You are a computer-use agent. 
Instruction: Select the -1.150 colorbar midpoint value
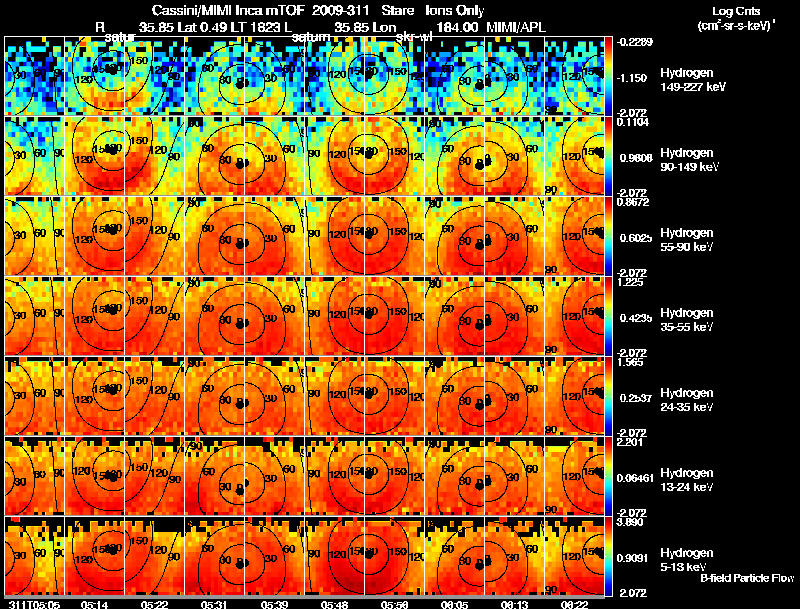pyautogui.click(x=632, y=78)
